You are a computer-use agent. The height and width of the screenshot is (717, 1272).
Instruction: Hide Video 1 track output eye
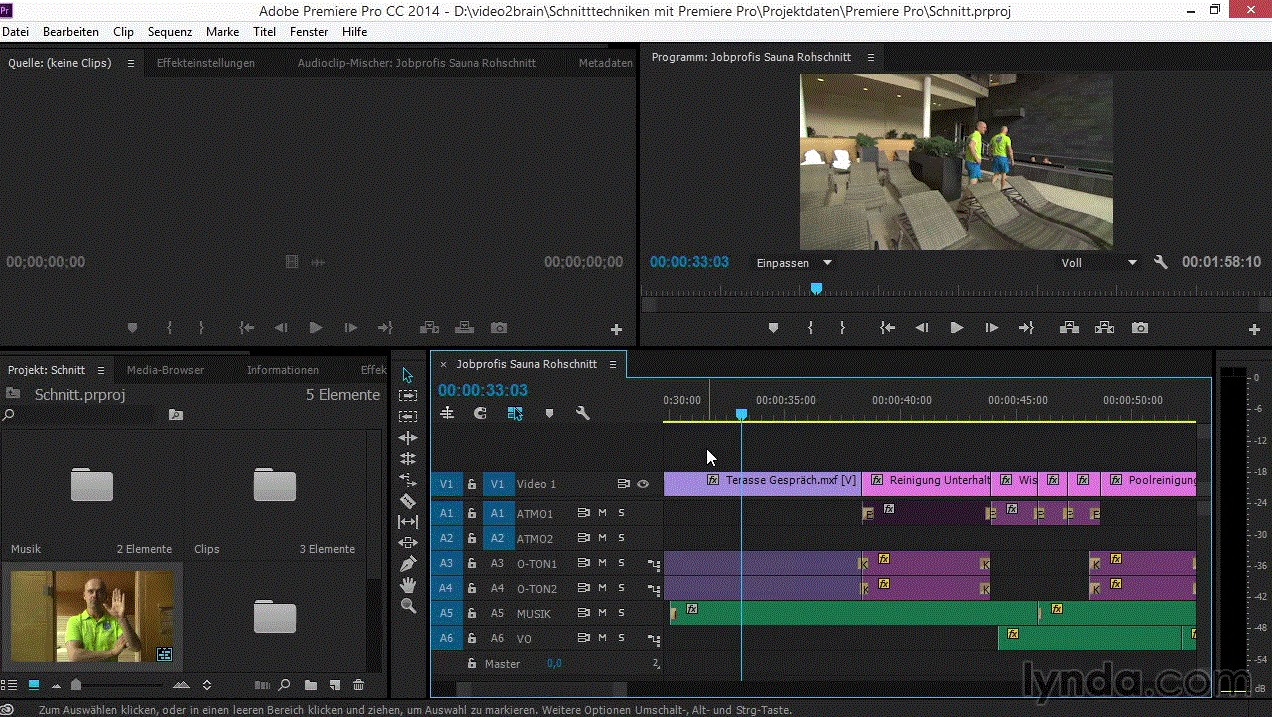tap(643, 484)
